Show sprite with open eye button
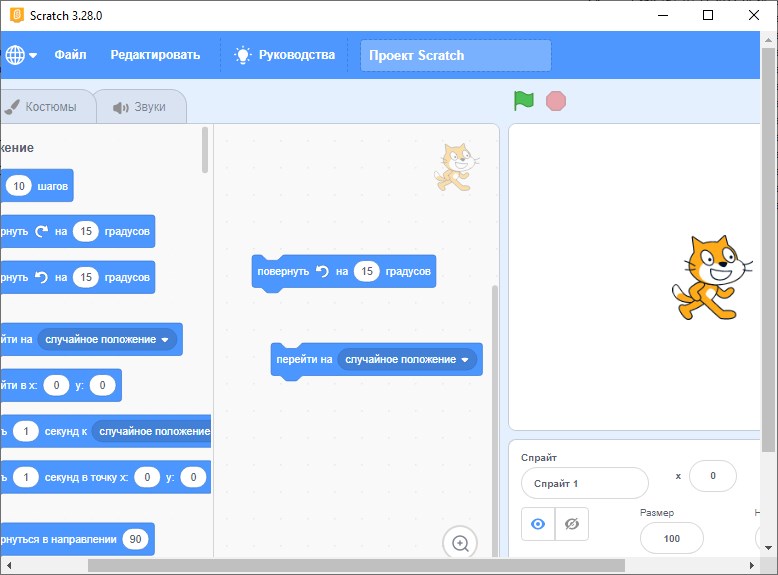 pos(538,524)
